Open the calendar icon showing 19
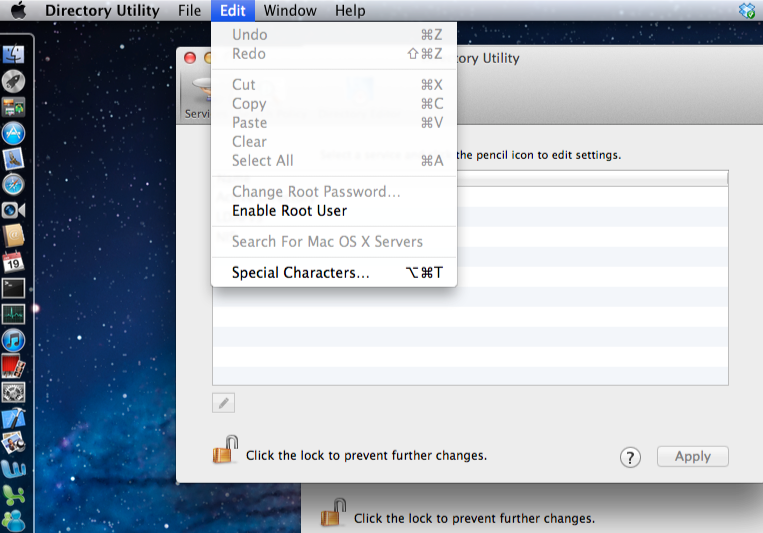Viewport: 763px width, 533px height. (14, 262)
